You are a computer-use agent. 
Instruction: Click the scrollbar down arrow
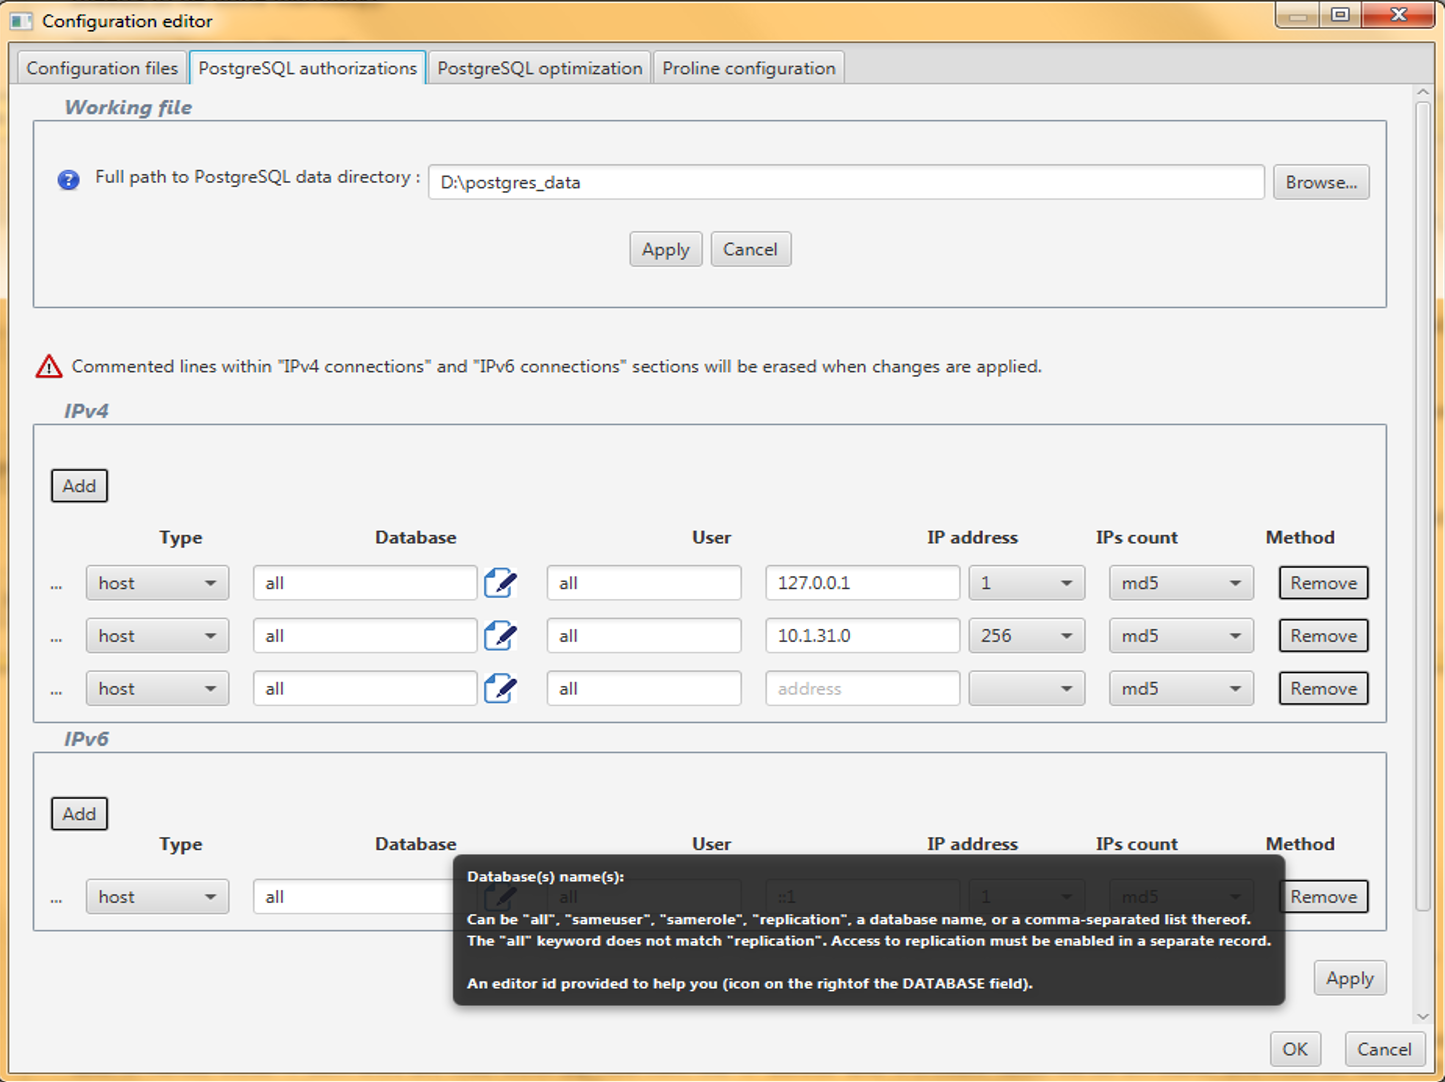(x=1423, y=1016)
